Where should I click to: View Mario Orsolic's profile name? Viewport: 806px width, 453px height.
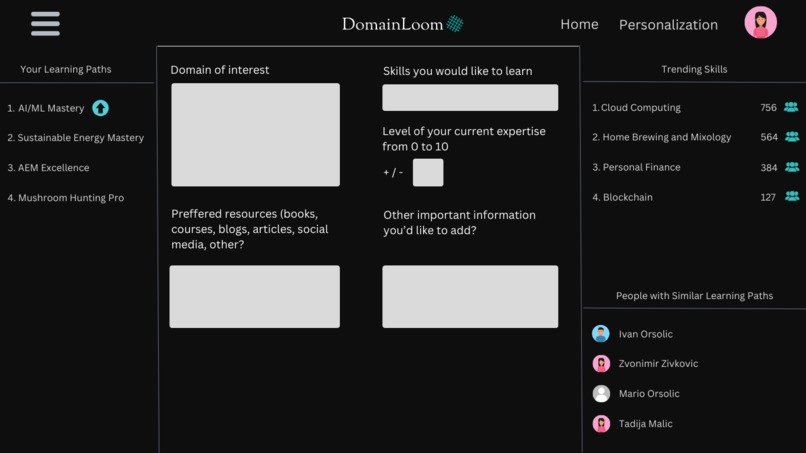point(649,394)
